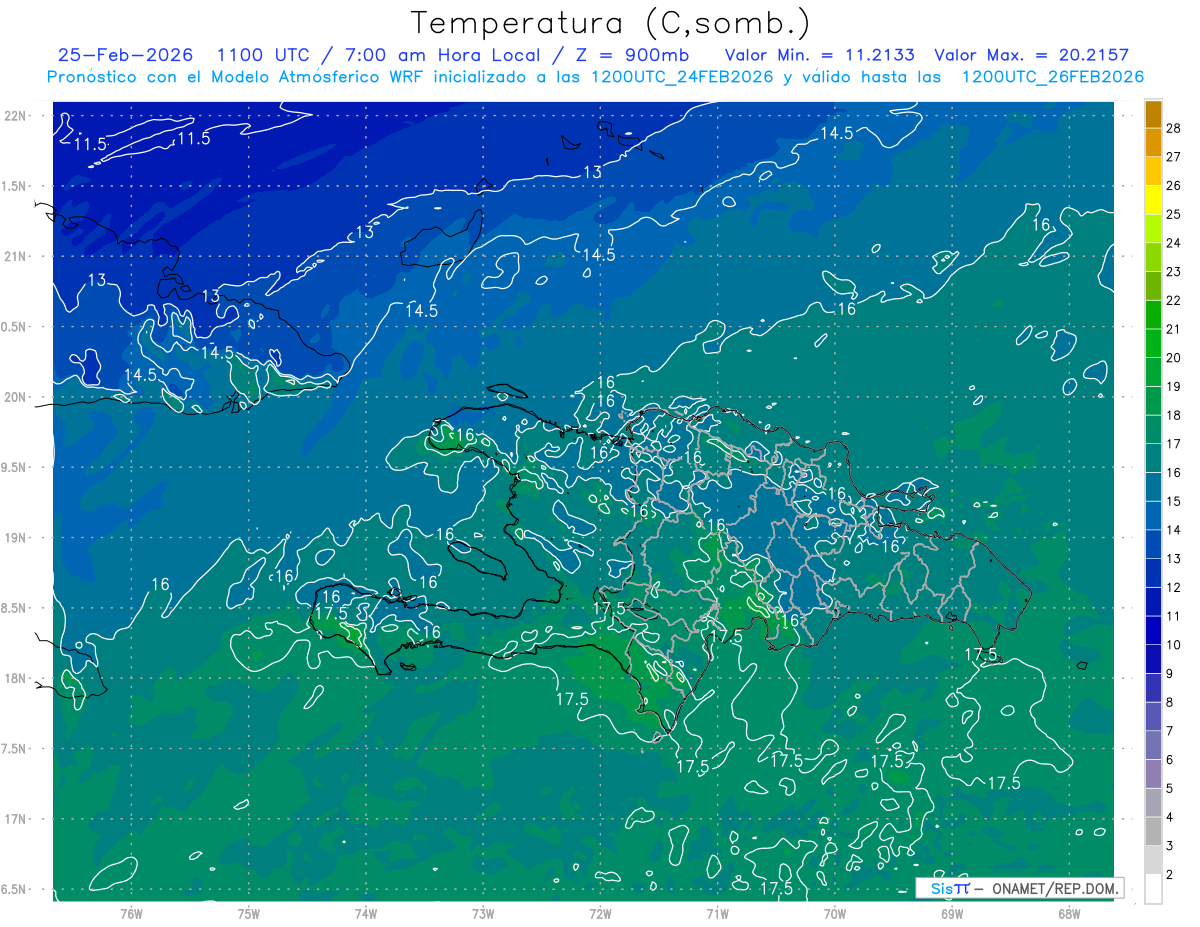The height and width of the screenshot is (927, 1200).
Task: Click the gray swatch between 3 and 4
Action: [1153, 832]
